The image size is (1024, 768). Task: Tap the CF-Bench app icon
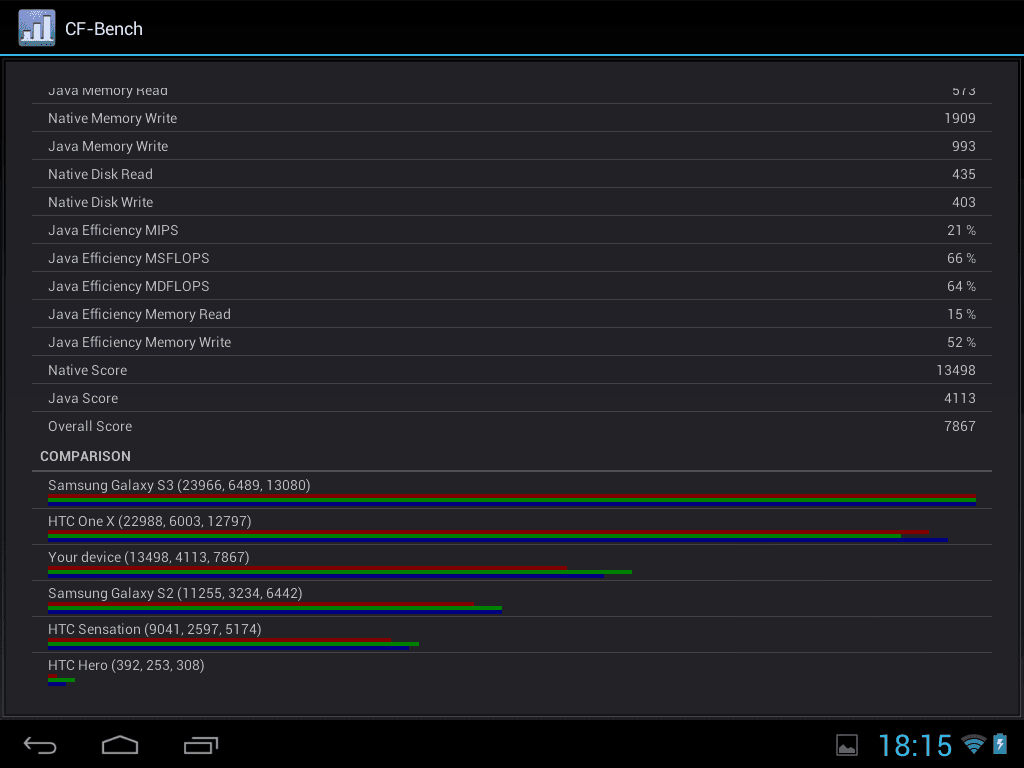pos(37,27)
